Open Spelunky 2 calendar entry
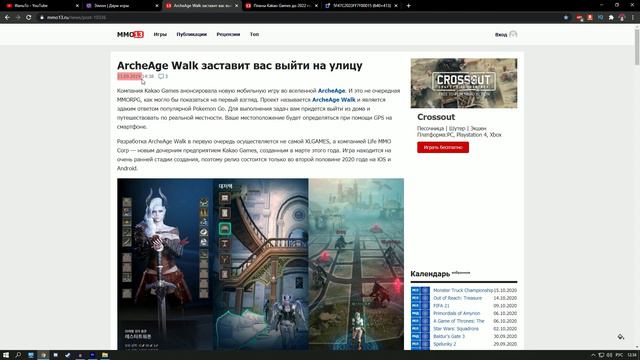Image resolution: width=640 pixels, height=360 pixels. pyautogui.click(x=444, y=344)
